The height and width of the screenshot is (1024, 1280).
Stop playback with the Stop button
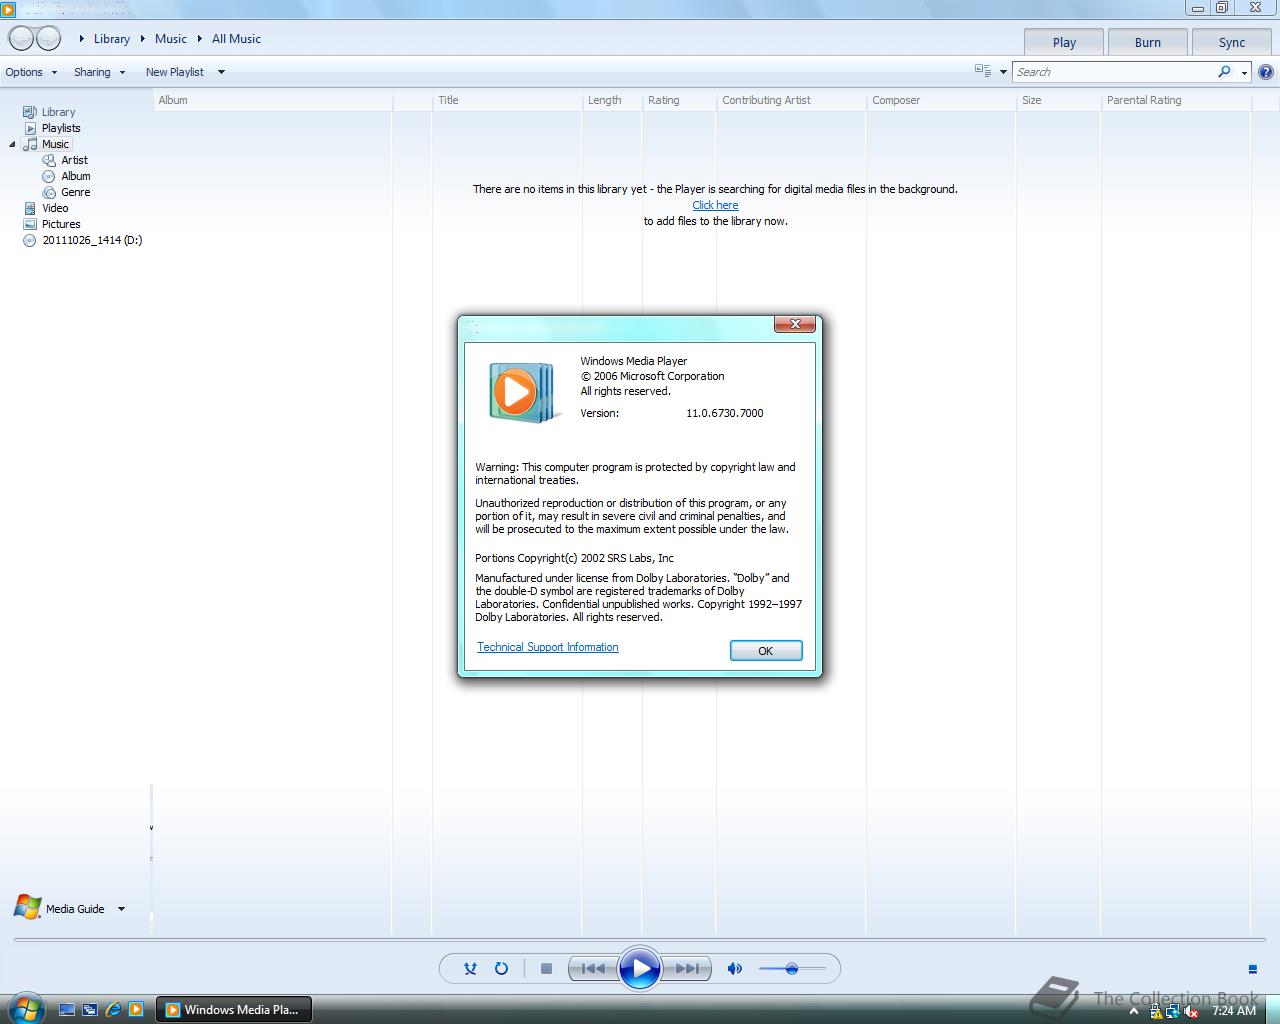[x=546, y=968]
